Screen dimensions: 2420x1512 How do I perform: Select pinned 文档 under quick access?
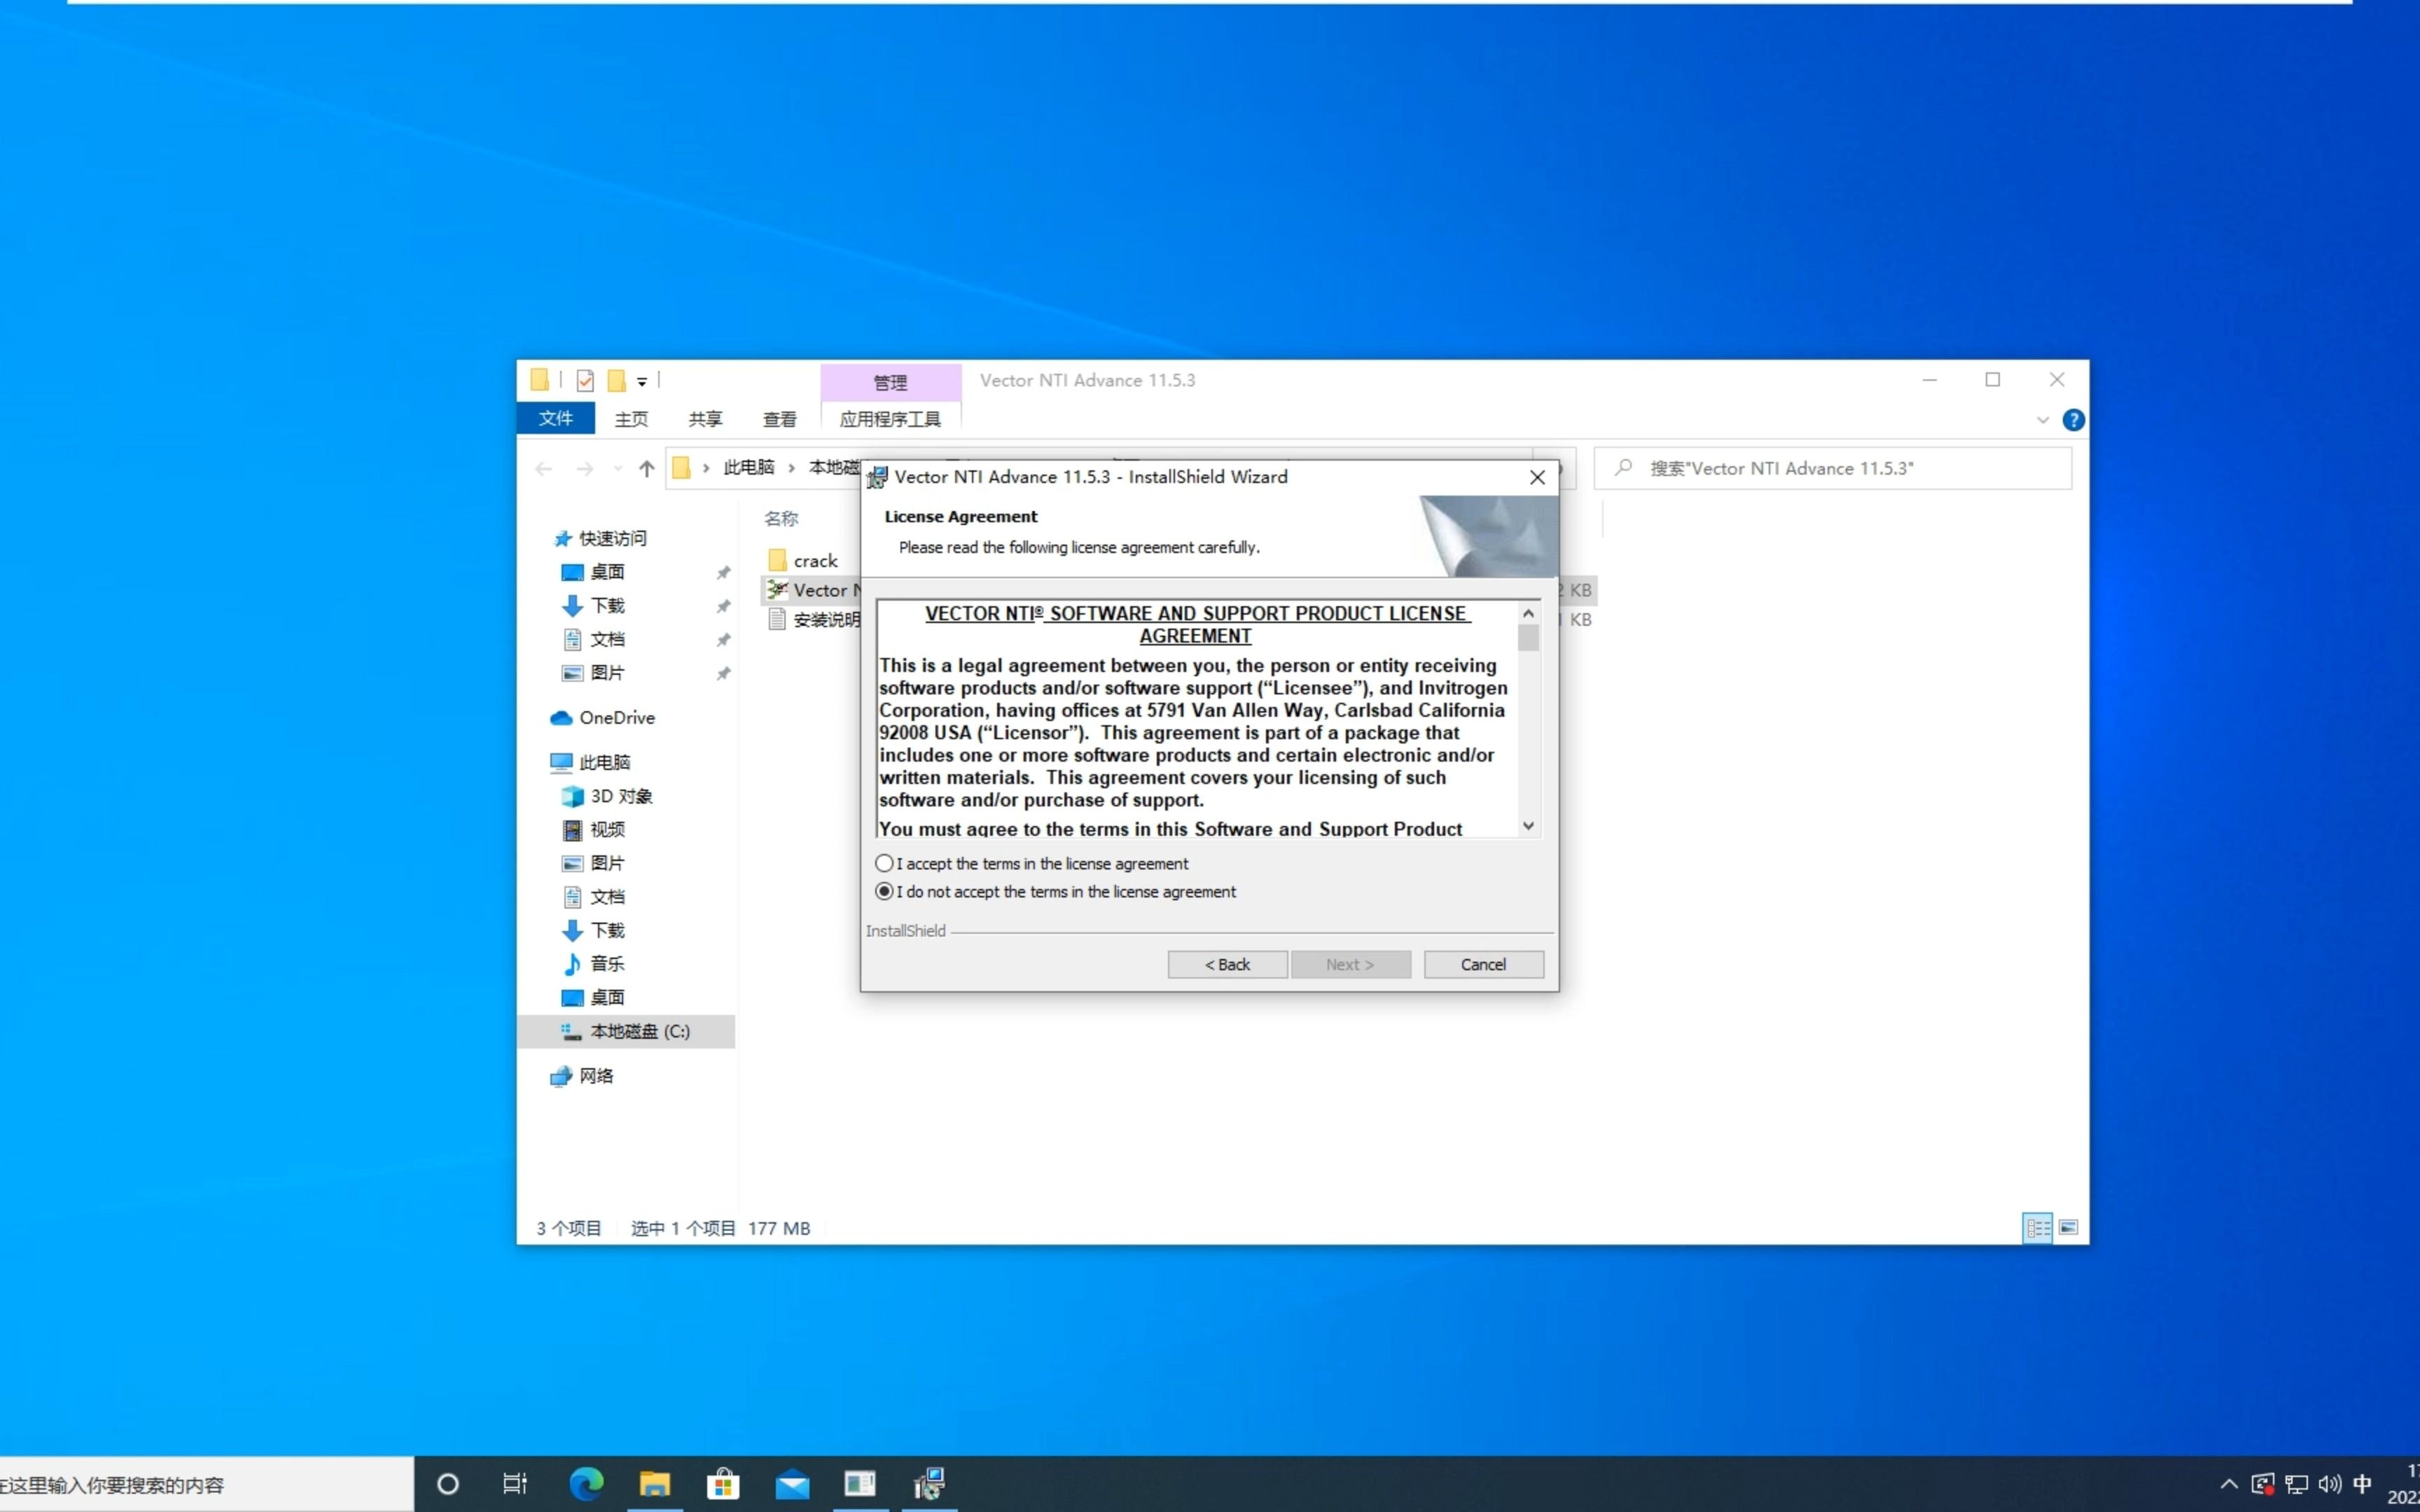(x=607, y=639)
